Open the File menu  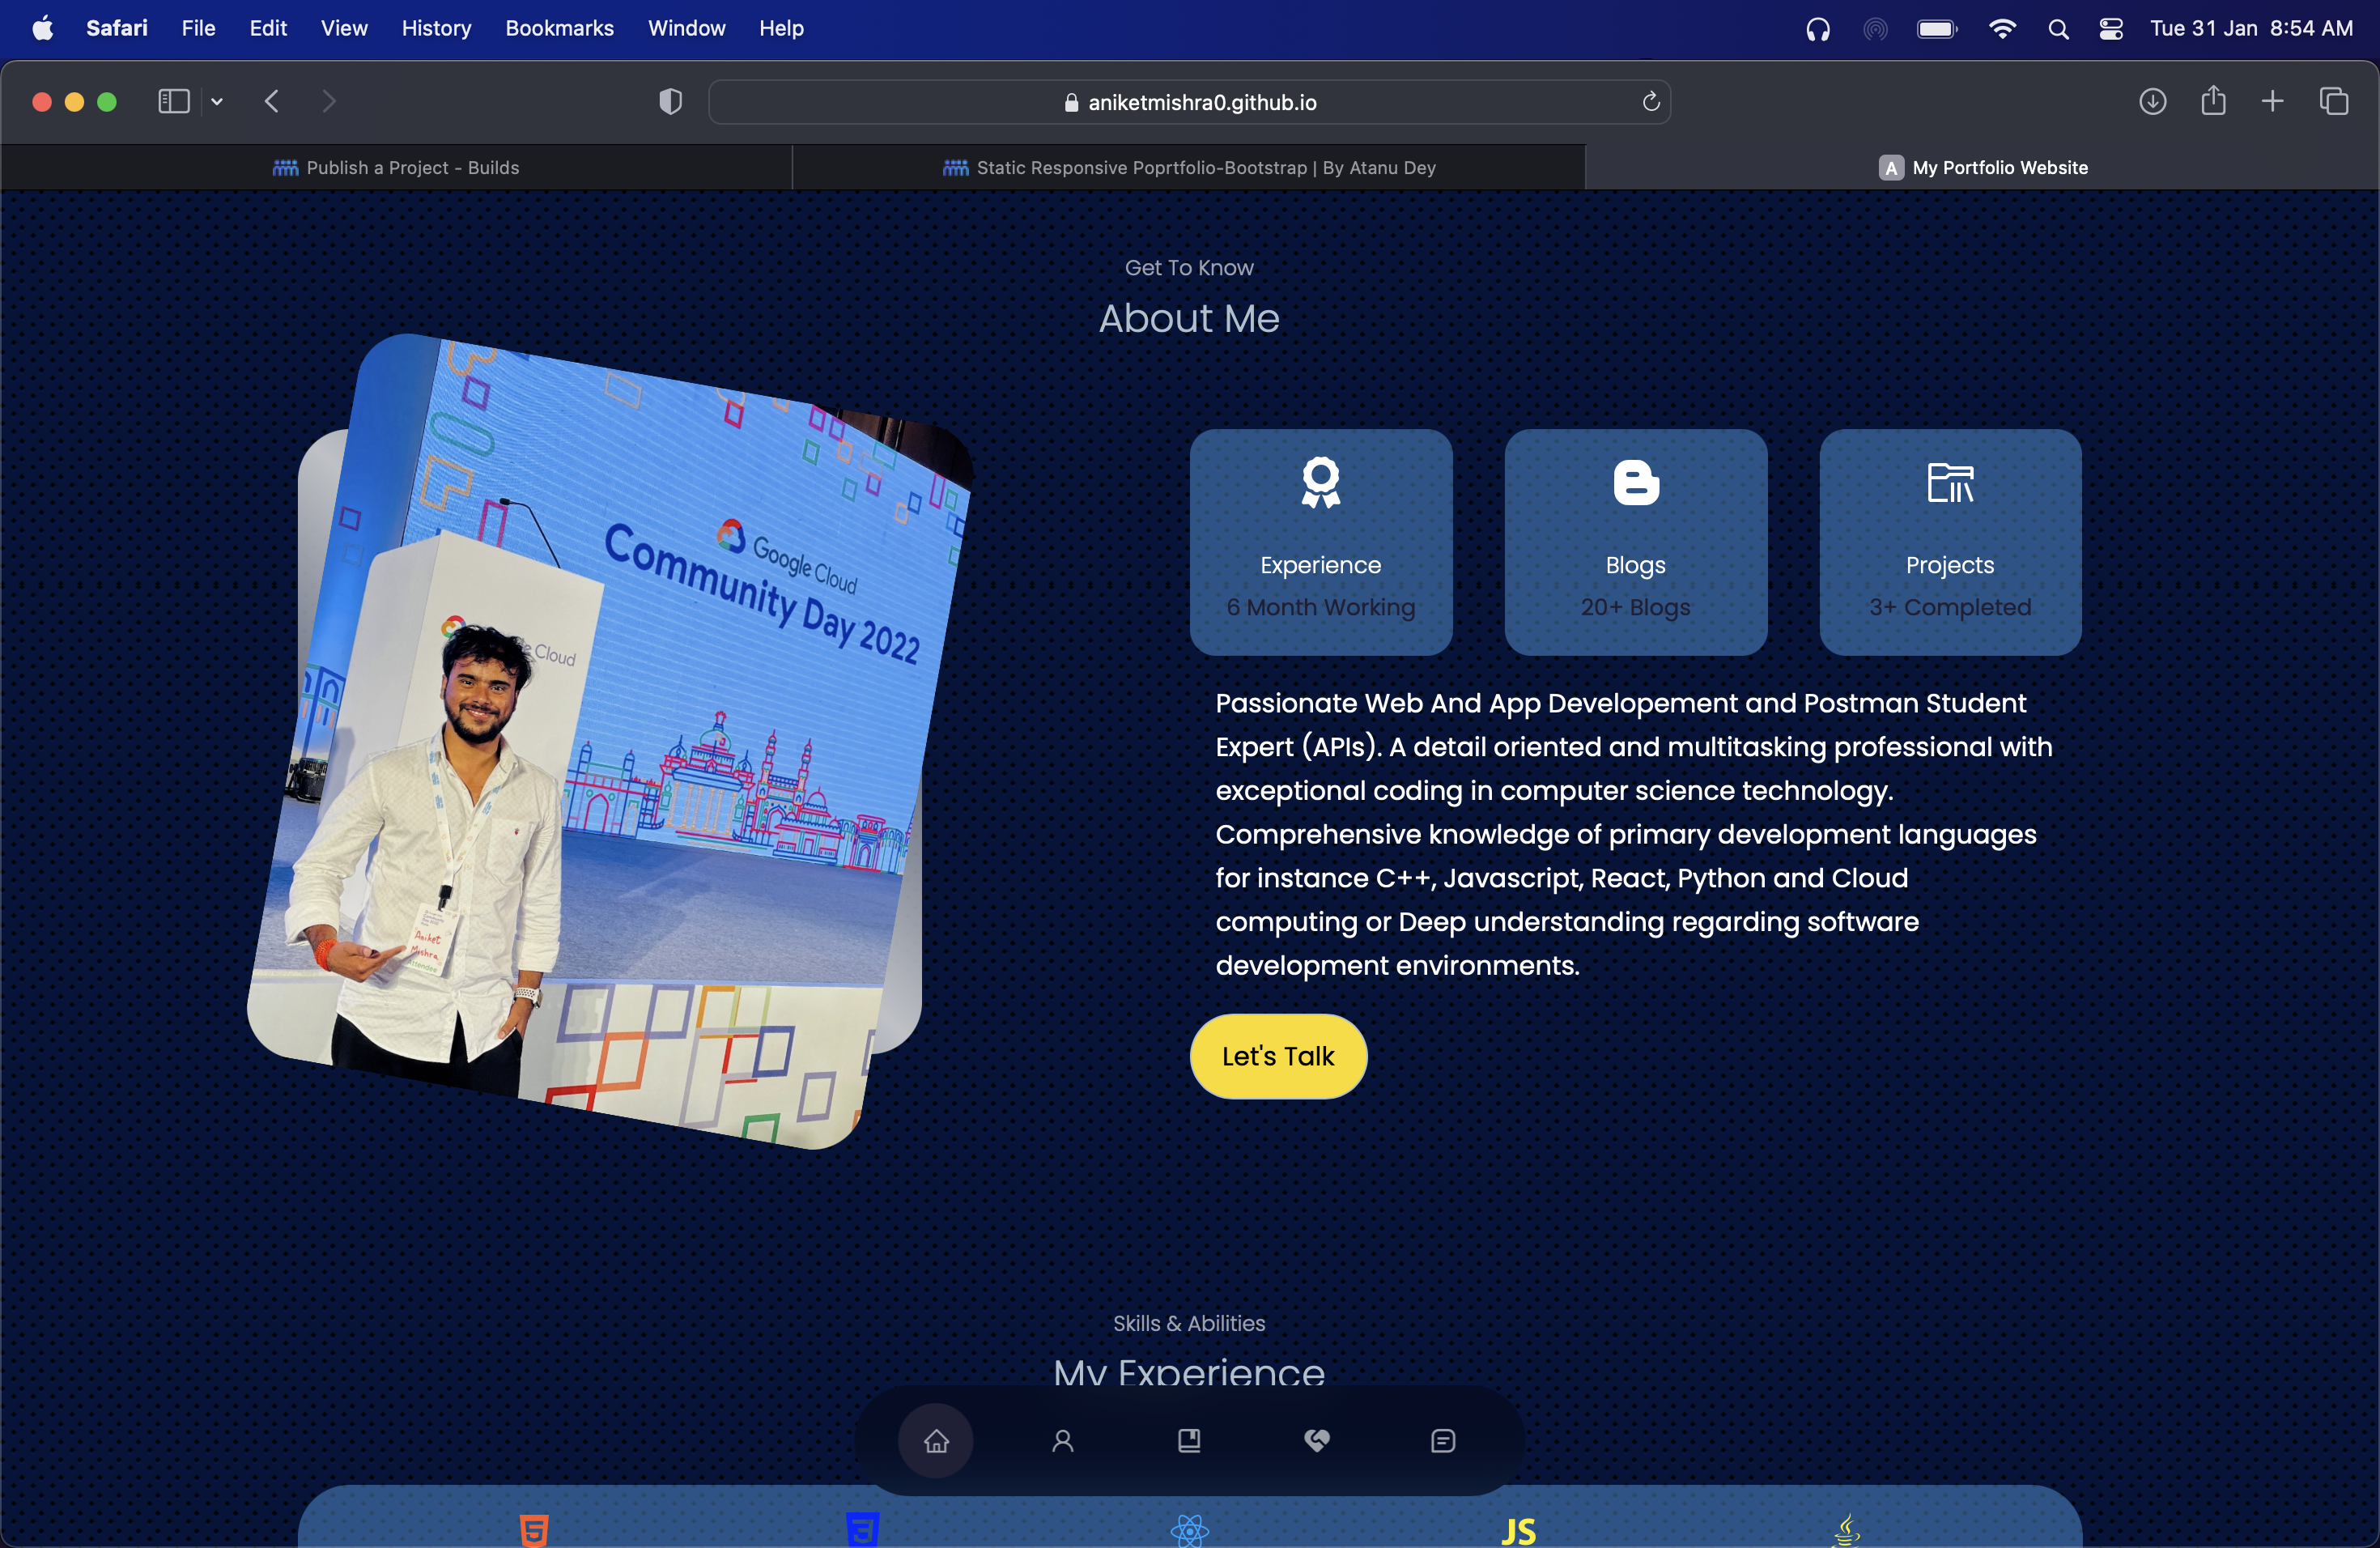[198, 28]
